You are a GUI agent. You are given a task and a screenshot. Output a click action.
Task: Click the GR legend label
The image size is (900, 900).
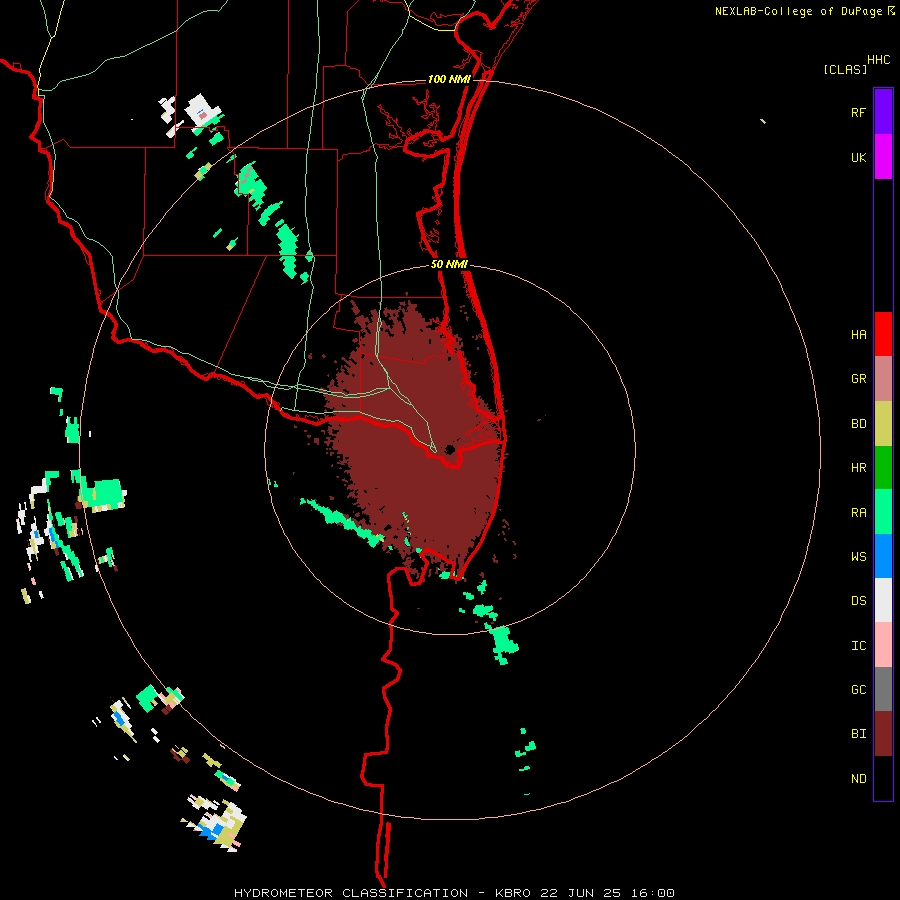pyautogui.click(x=858, y=379)
